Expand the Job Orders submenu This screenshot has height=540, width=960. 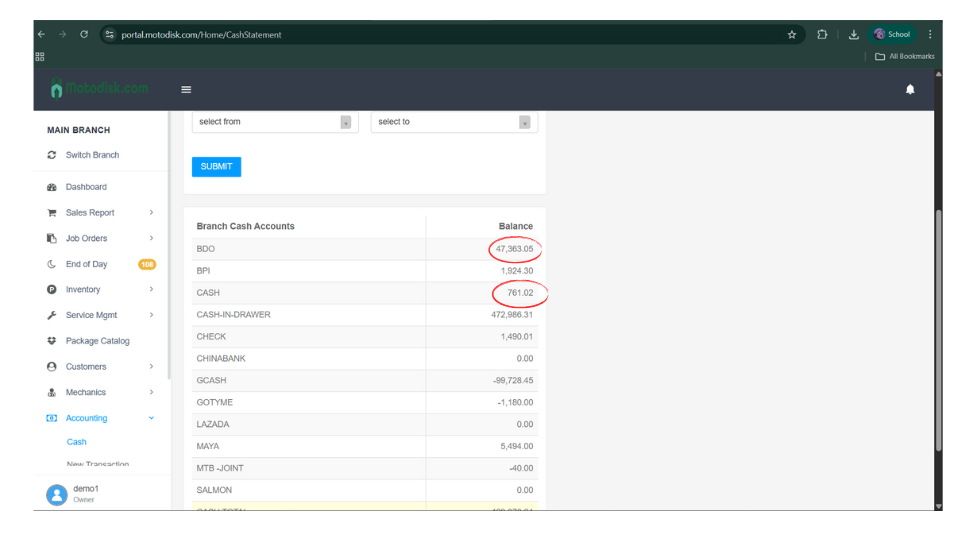pos(151,238)
